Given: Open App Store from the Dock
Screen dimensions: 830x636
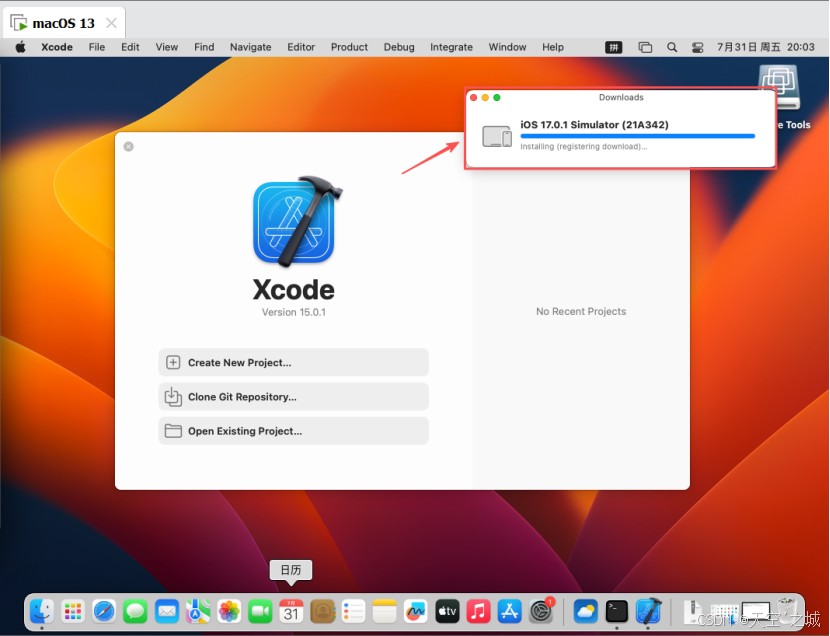Looking at the screenshot, I should pos(510,612).
